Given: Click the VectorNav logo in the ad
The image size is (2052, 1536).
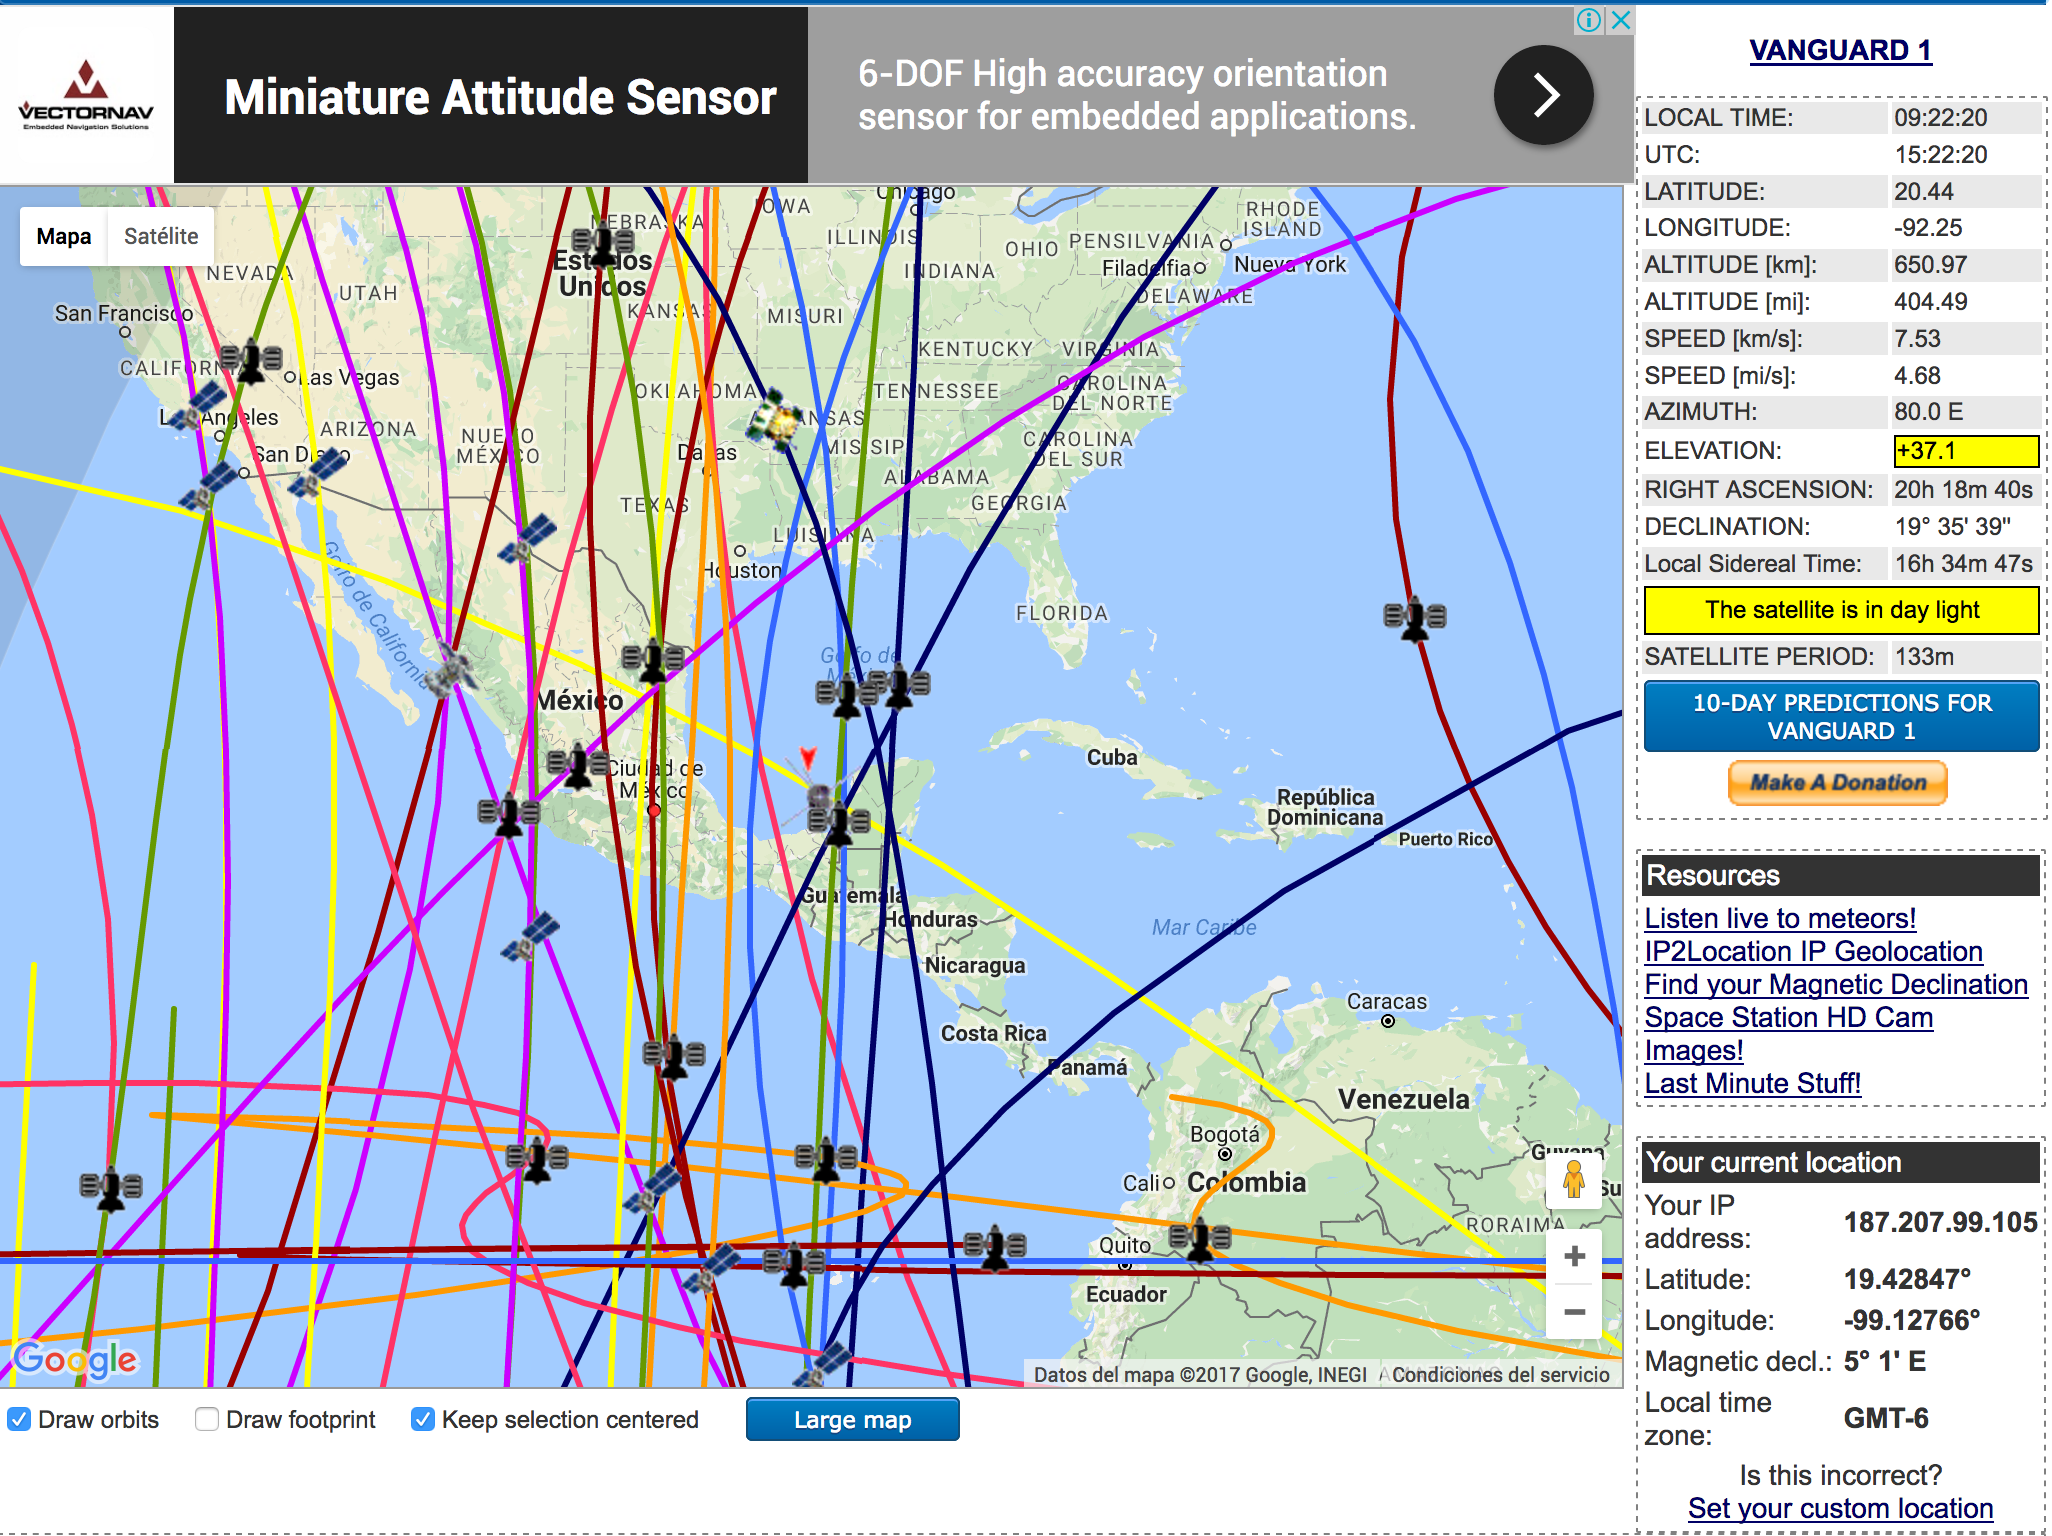Looking at the screenshot, I should pyautogui.click(x=87, y=95).
